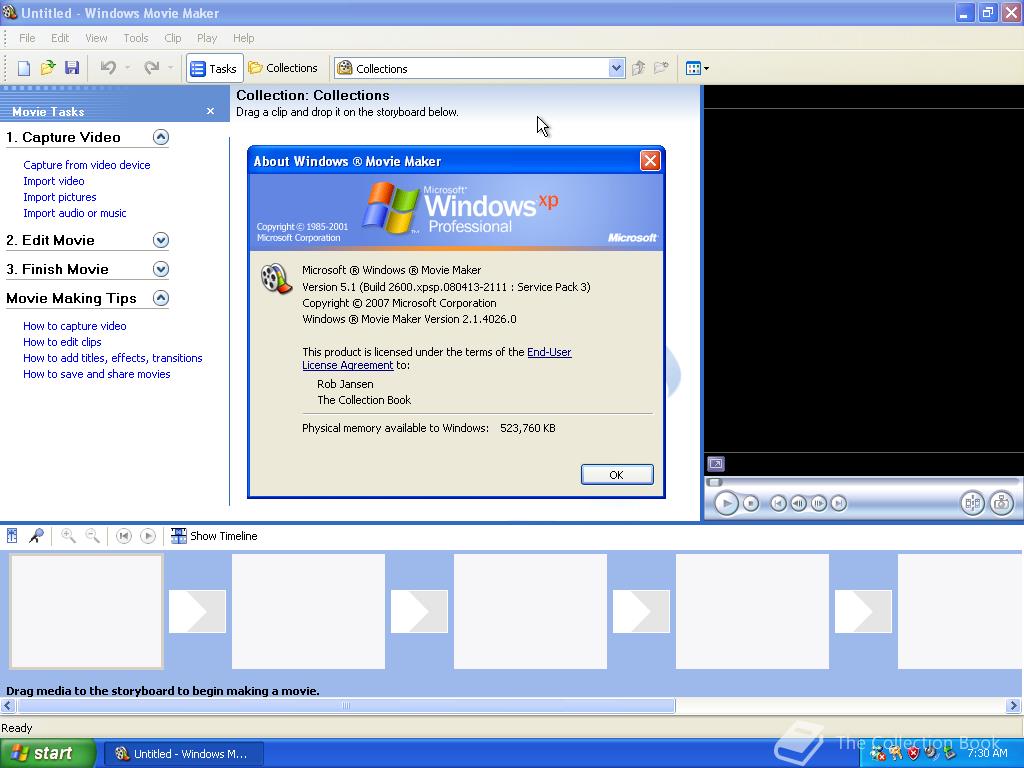Screen dimensions: 1024x768
Task: Click the Next Frame button
Action: click(818, 504)
